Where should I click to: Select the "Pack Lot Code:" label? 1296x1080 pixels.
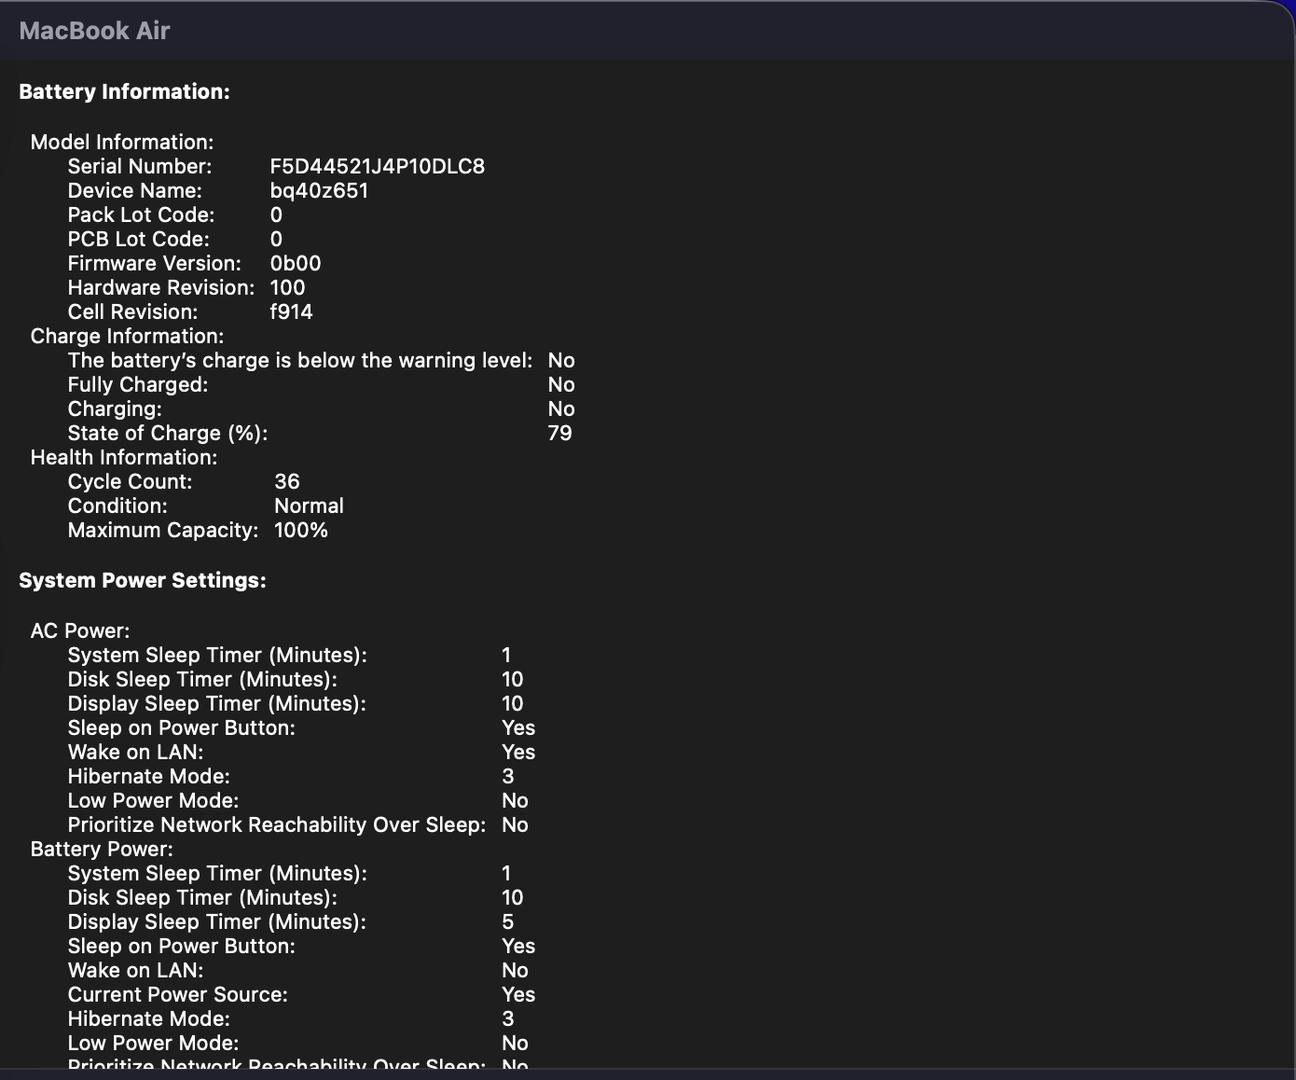[x=141, y=215]
